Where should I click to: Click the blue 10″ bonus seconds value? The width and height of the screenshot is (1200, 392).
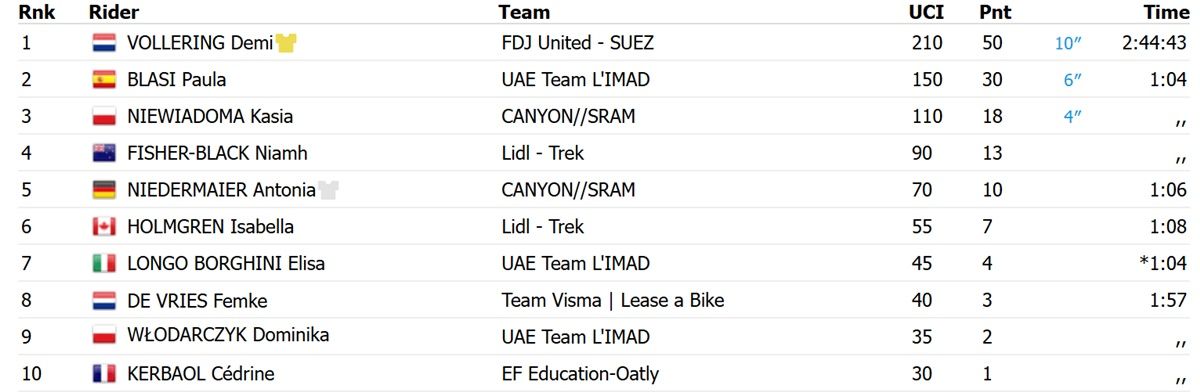click(1069, 43)
